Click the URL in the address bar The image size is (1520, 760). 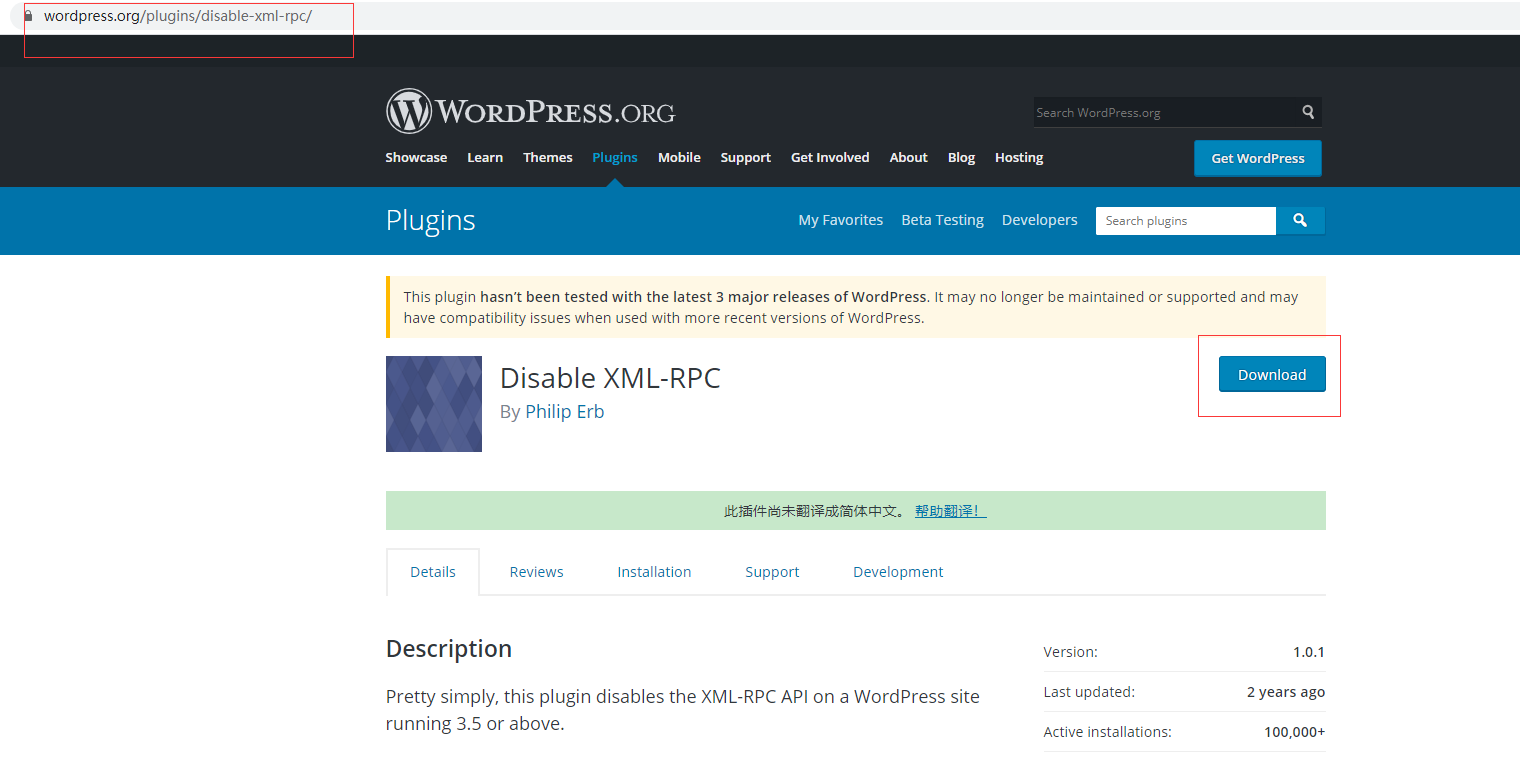point(178,16)
